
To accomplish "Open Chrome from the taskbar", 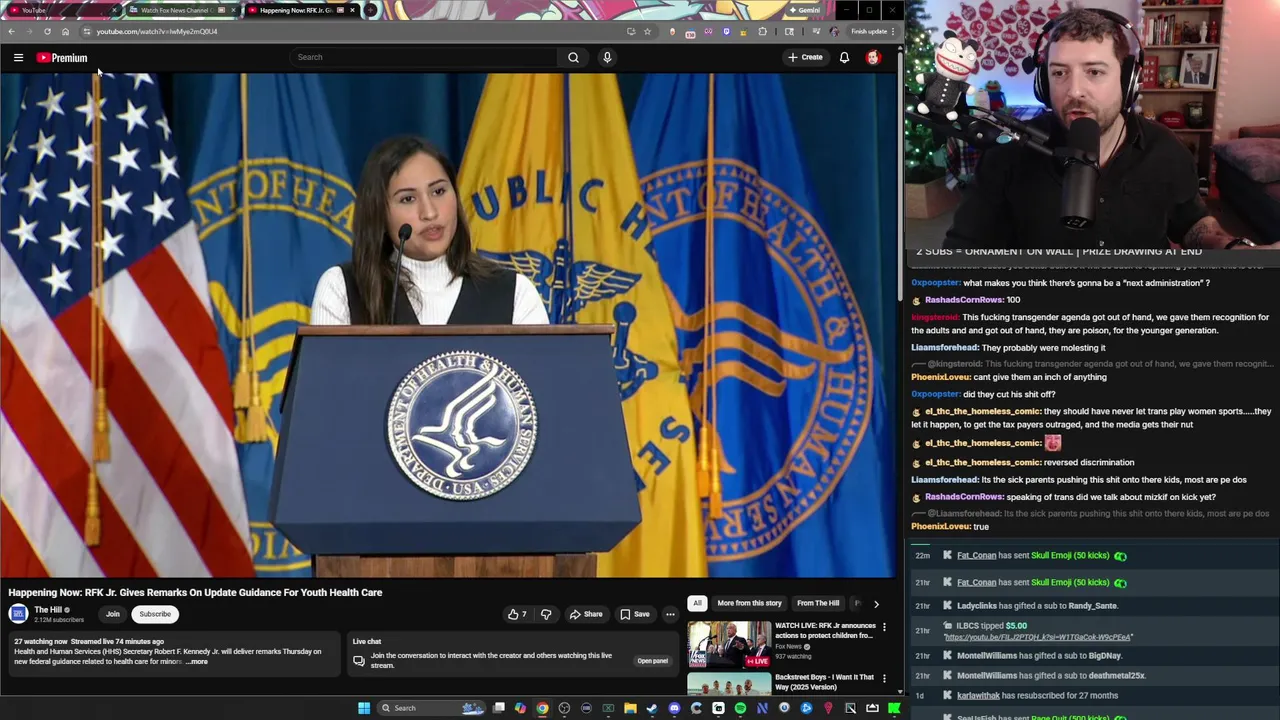I will click(x=543, y=708).
